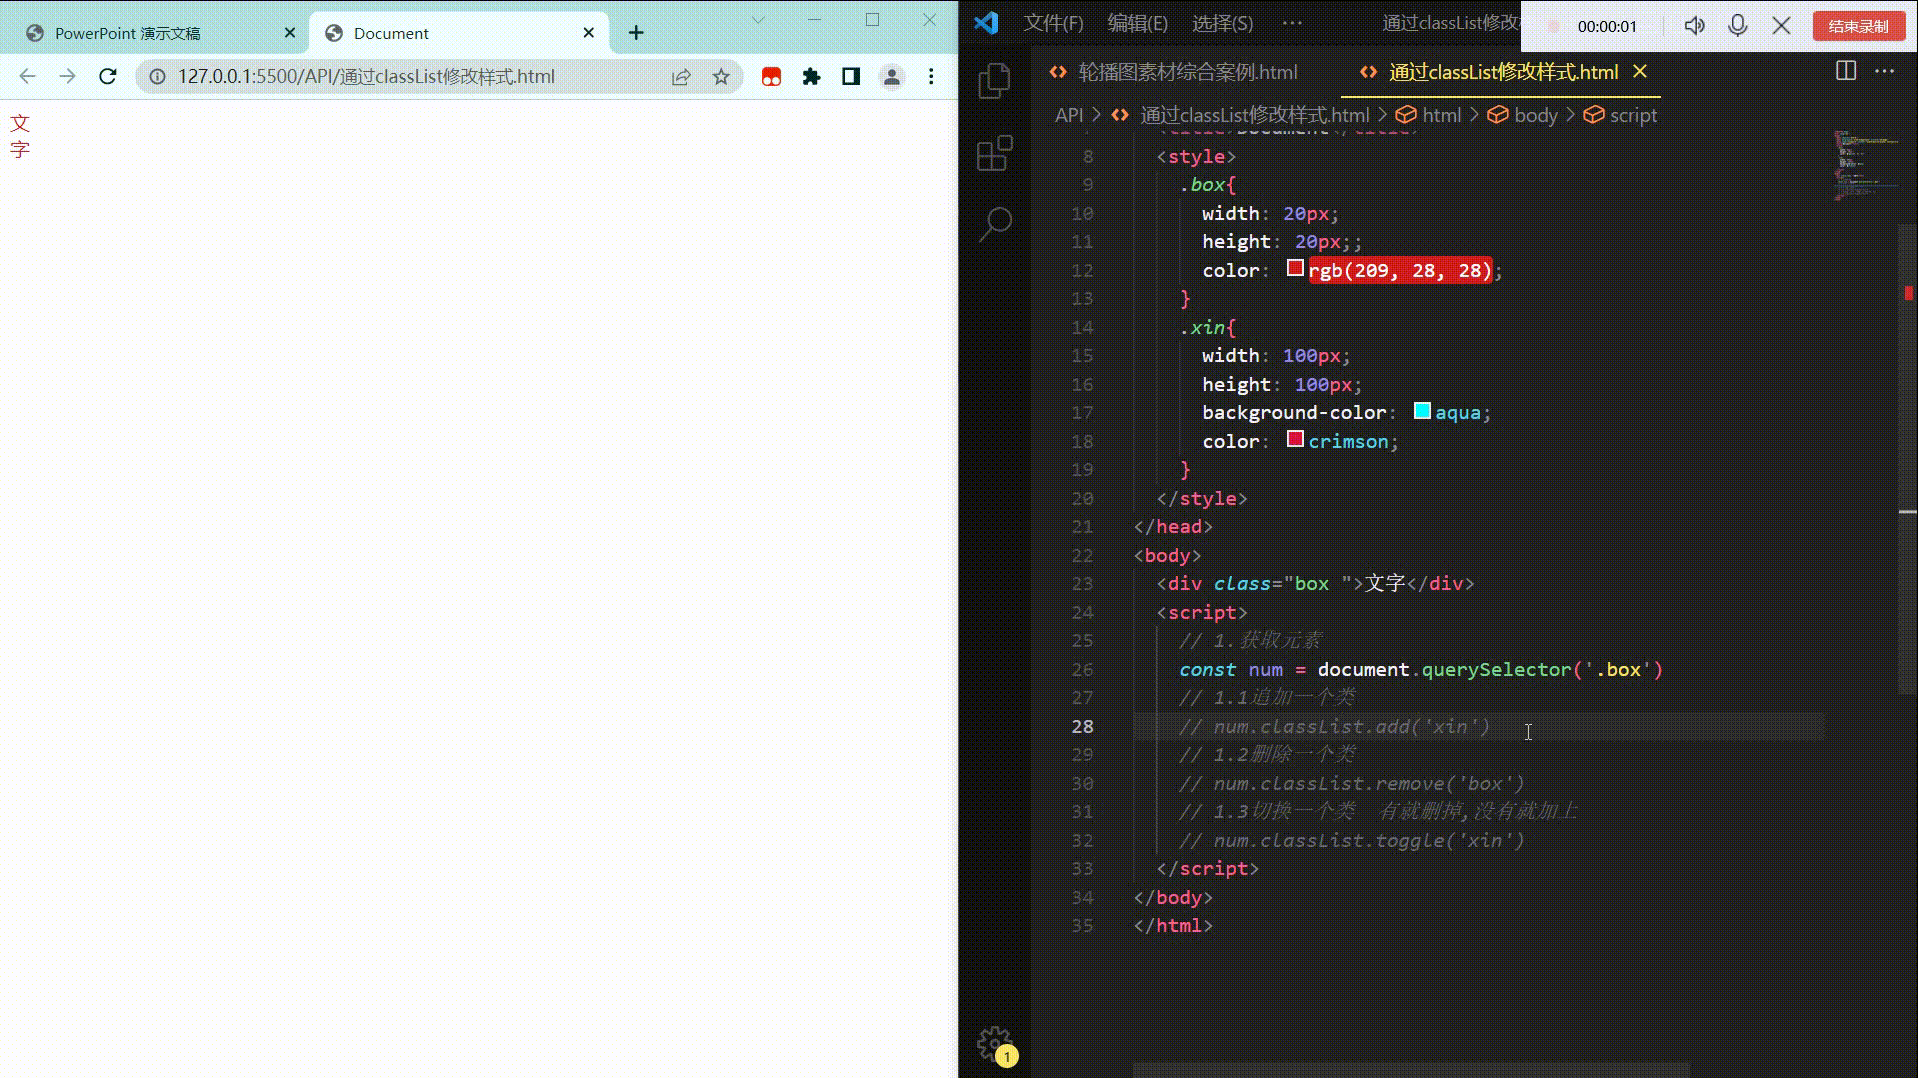Screen dimensions: 1918x1078
Task: Click the API breadcrumb
Action: (1069, 115)
